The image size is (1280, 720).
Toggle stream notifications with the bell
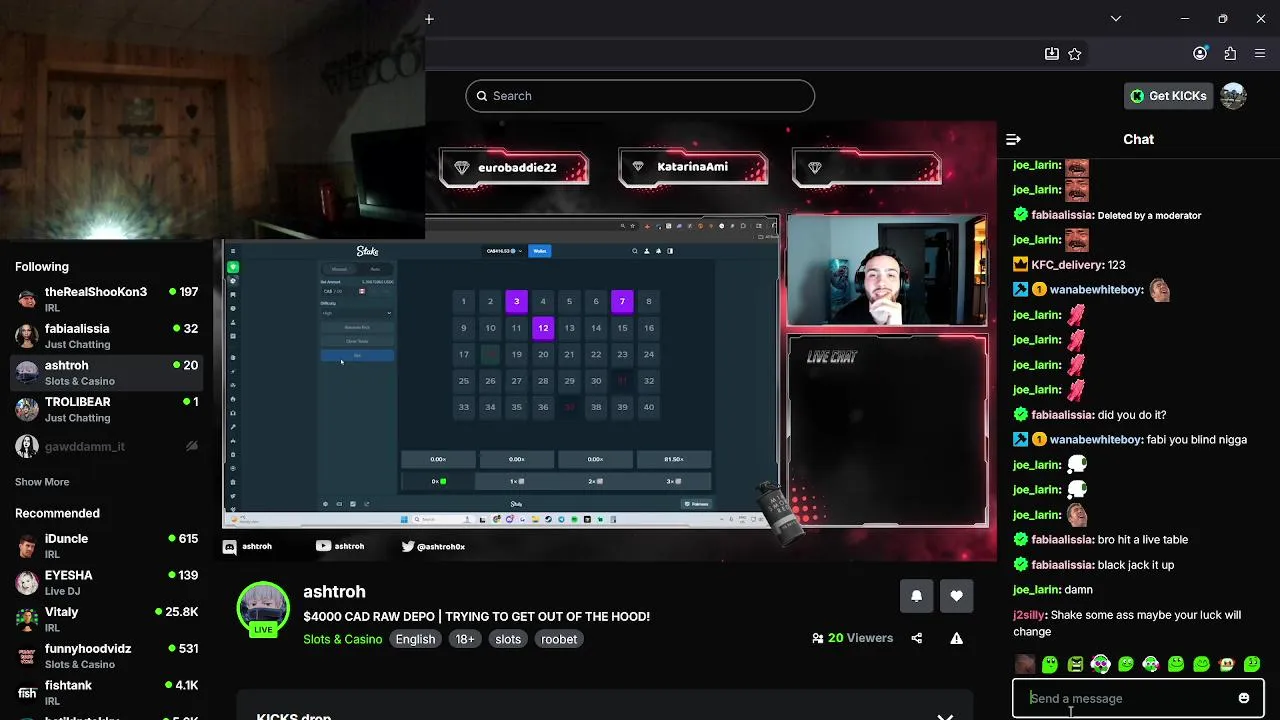[x=916, y=596]
